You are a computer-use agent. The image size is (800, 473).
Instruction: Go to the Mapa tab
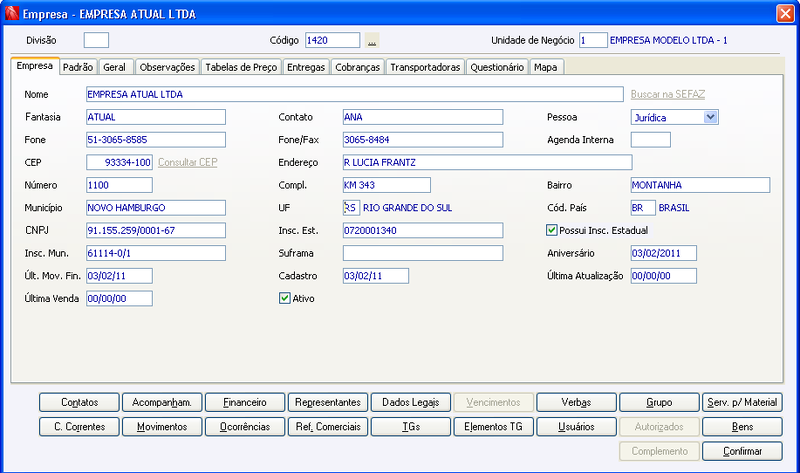[545, 67]
